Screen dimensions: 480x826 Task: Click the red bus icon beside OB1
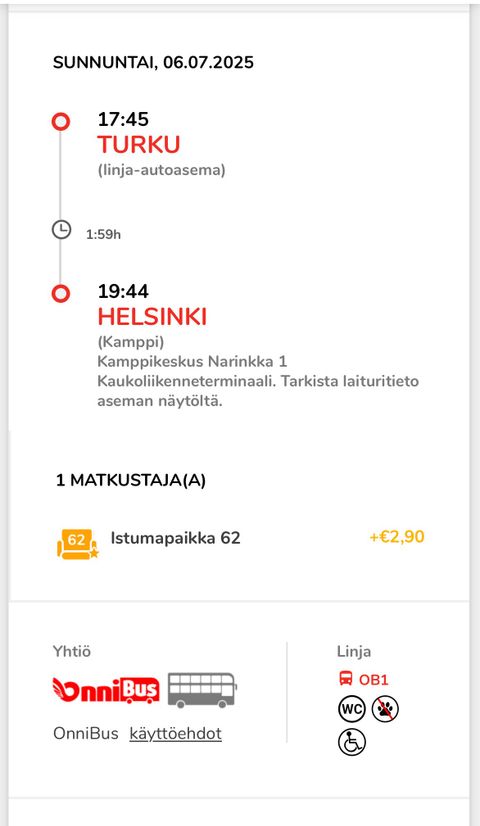[346, 678]
